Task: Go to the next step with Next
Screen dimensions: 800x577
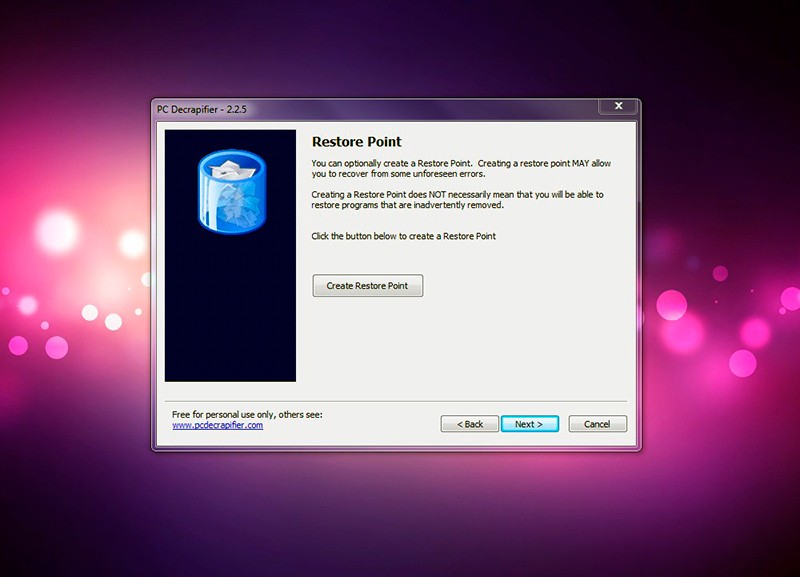Action: pos(530,424)
